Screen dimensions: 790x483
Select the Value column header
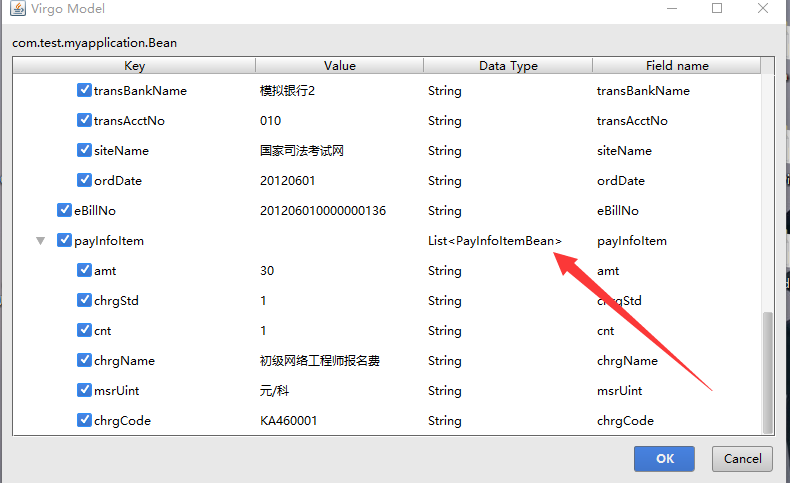click(340, 65)
